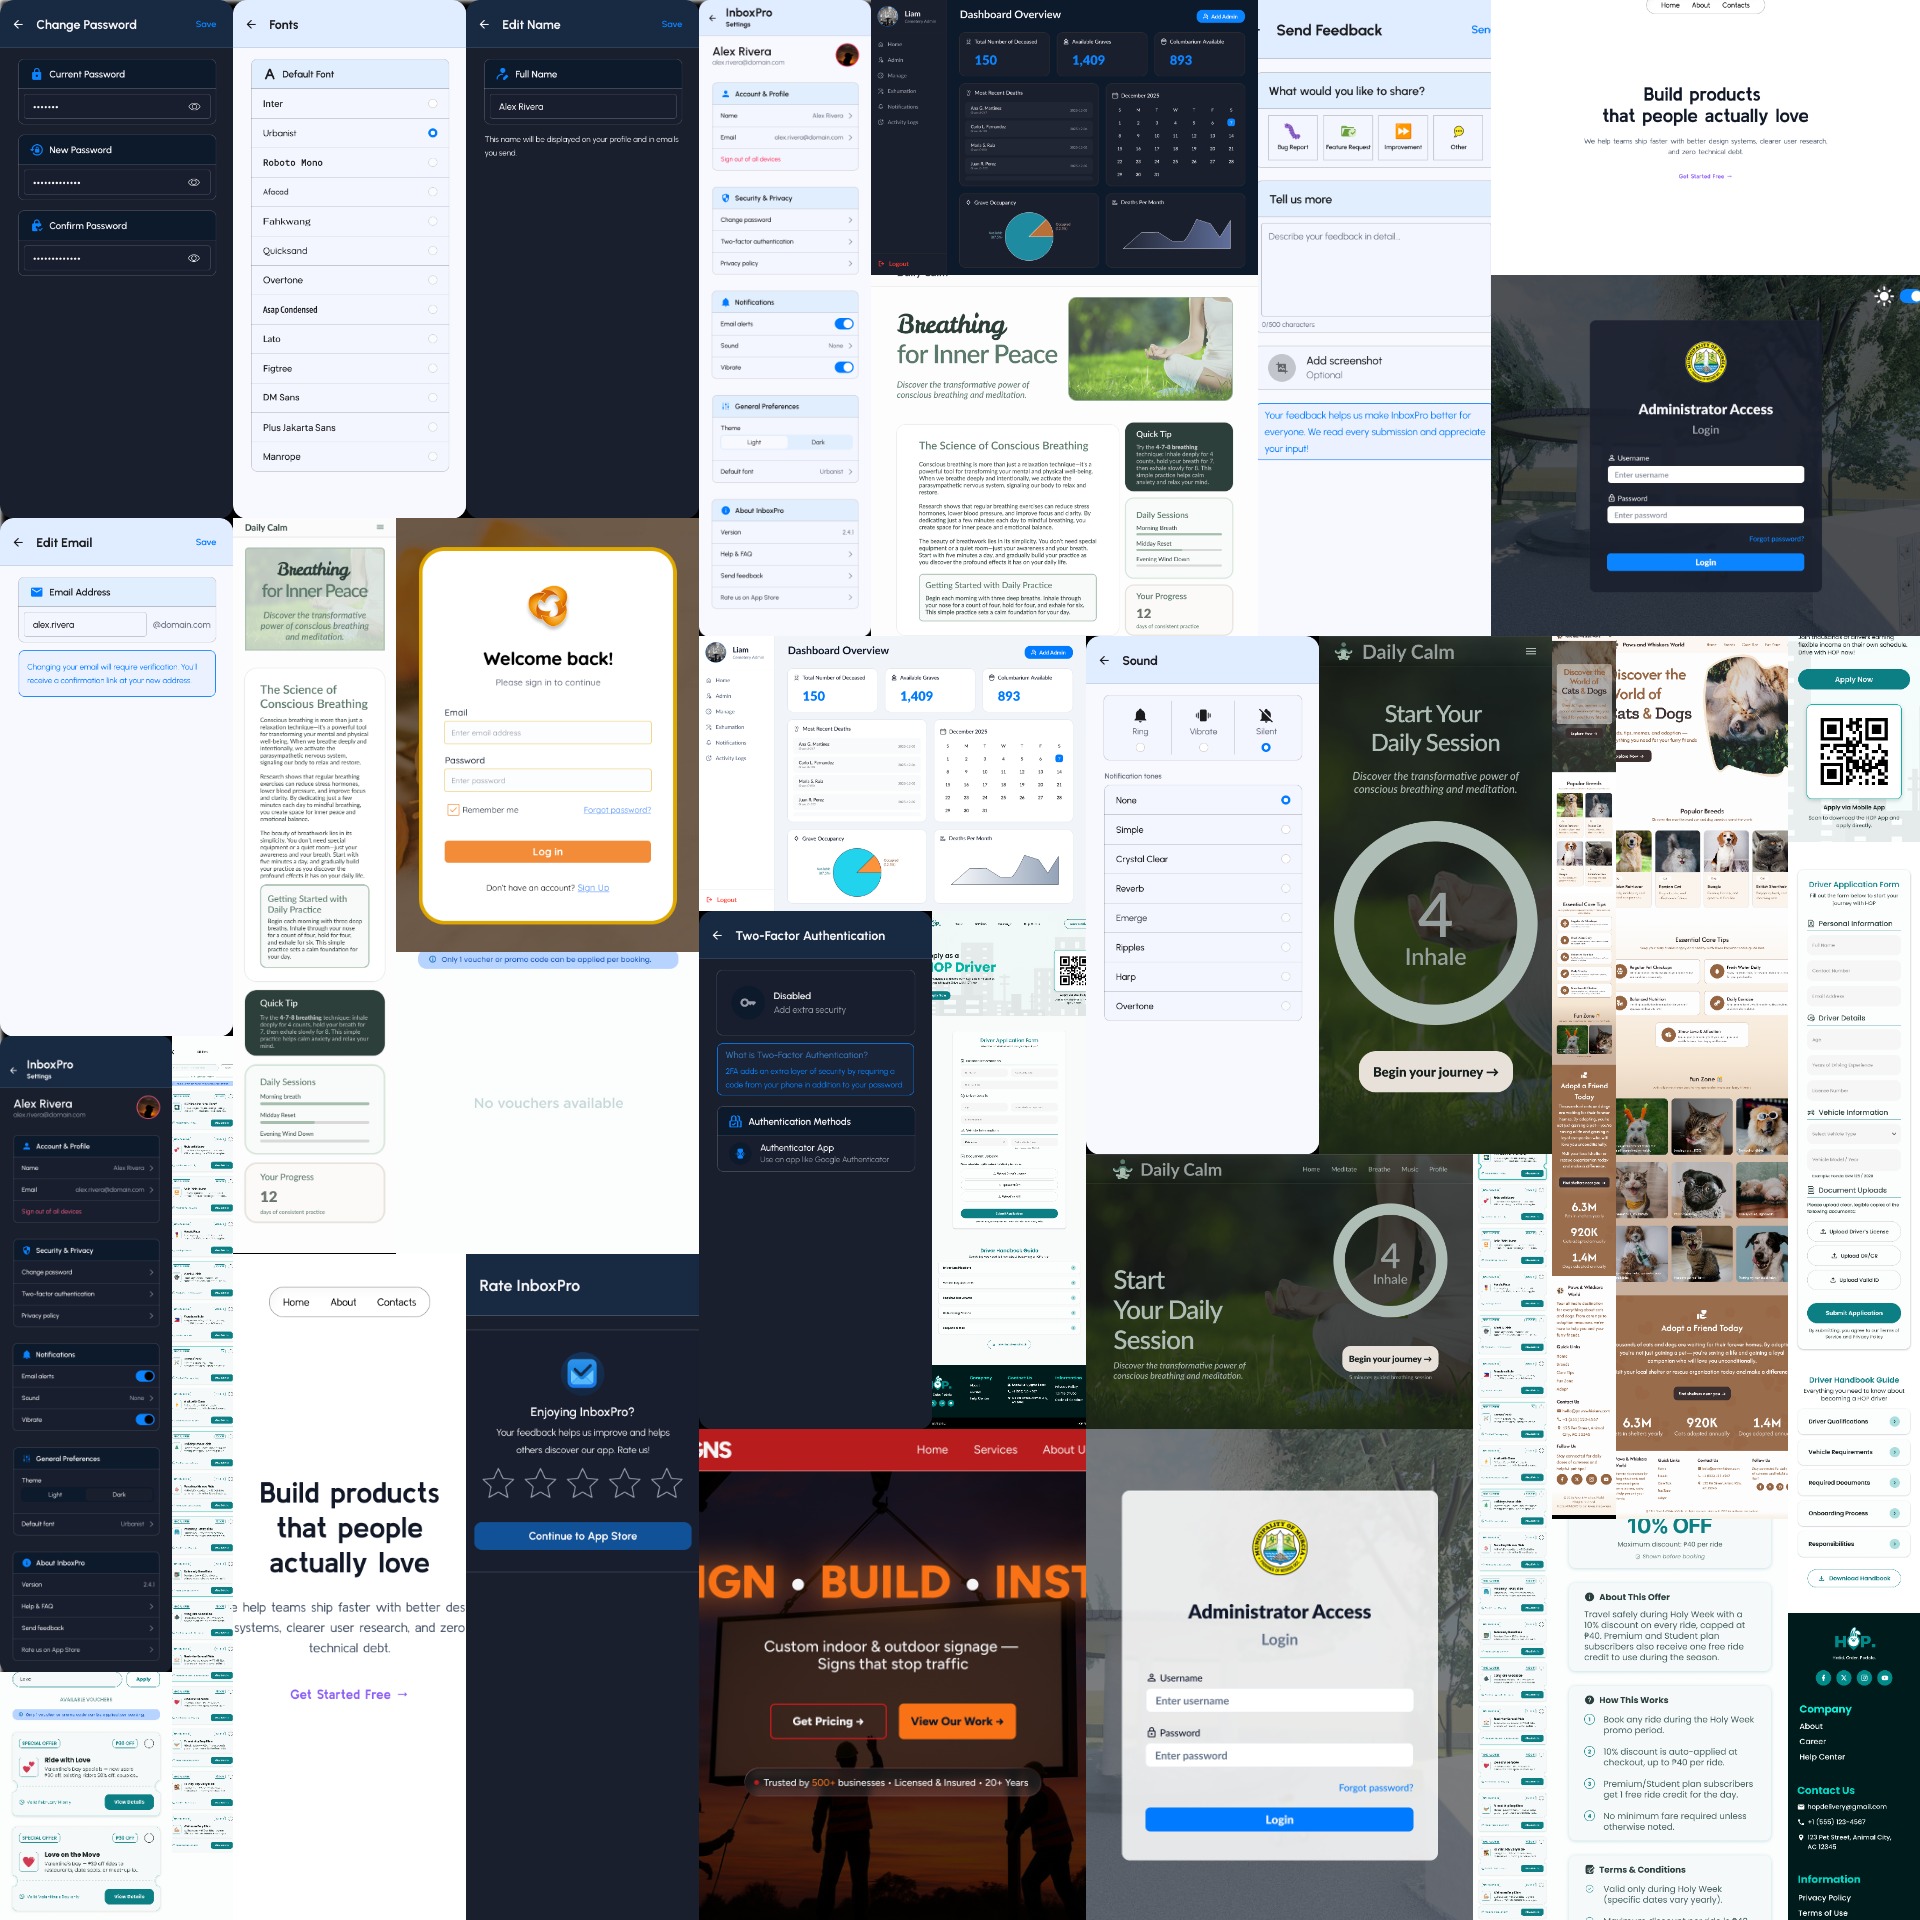Select Roboto Mono radio in Fonts list
The height and width of the screenshot is (1920, 1920).
[432, 162]
